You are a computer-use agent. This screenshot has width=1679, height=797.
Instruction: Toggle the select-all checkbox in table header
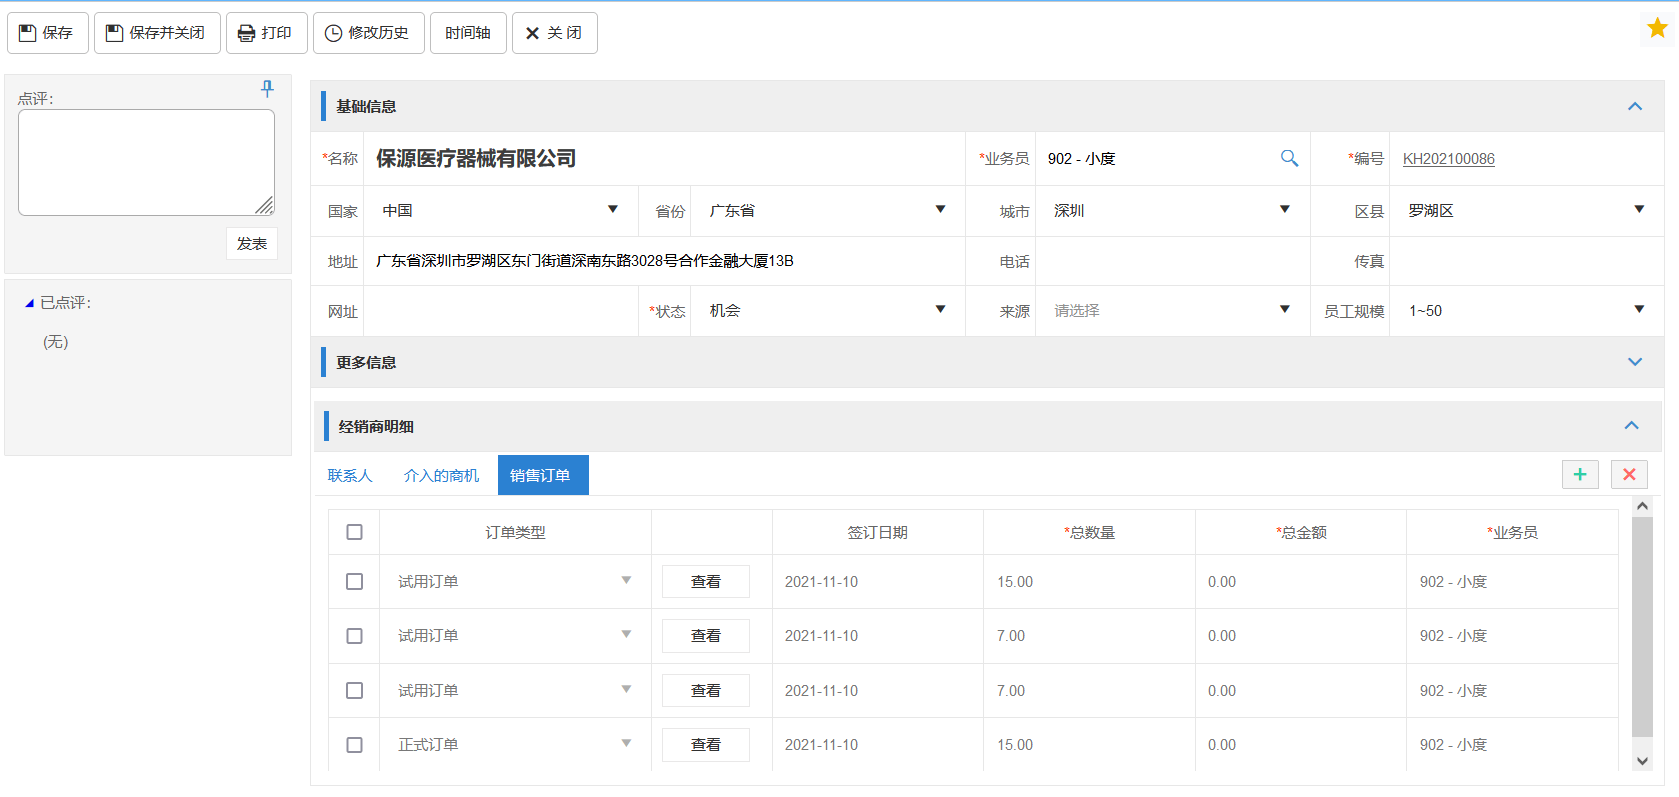(x=354, y=532)
